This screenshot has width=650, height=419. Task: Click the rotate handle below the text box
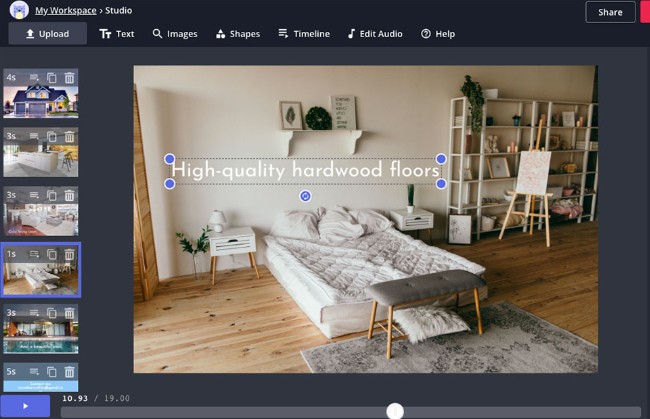click(306, 196)
